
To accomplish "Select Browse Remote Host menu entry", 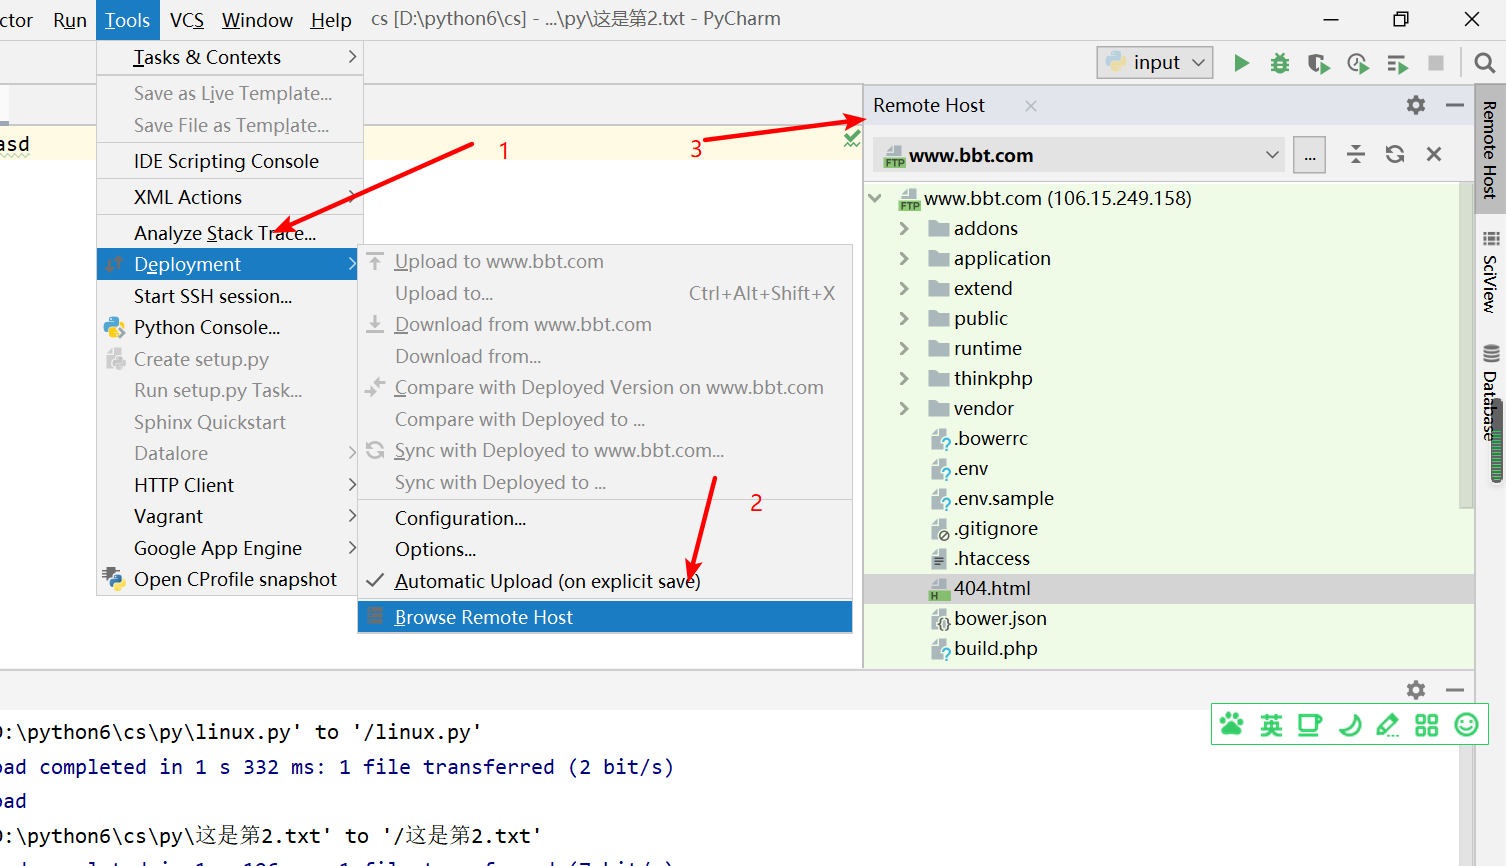I will pyautogui.click(x=605, y=617).
